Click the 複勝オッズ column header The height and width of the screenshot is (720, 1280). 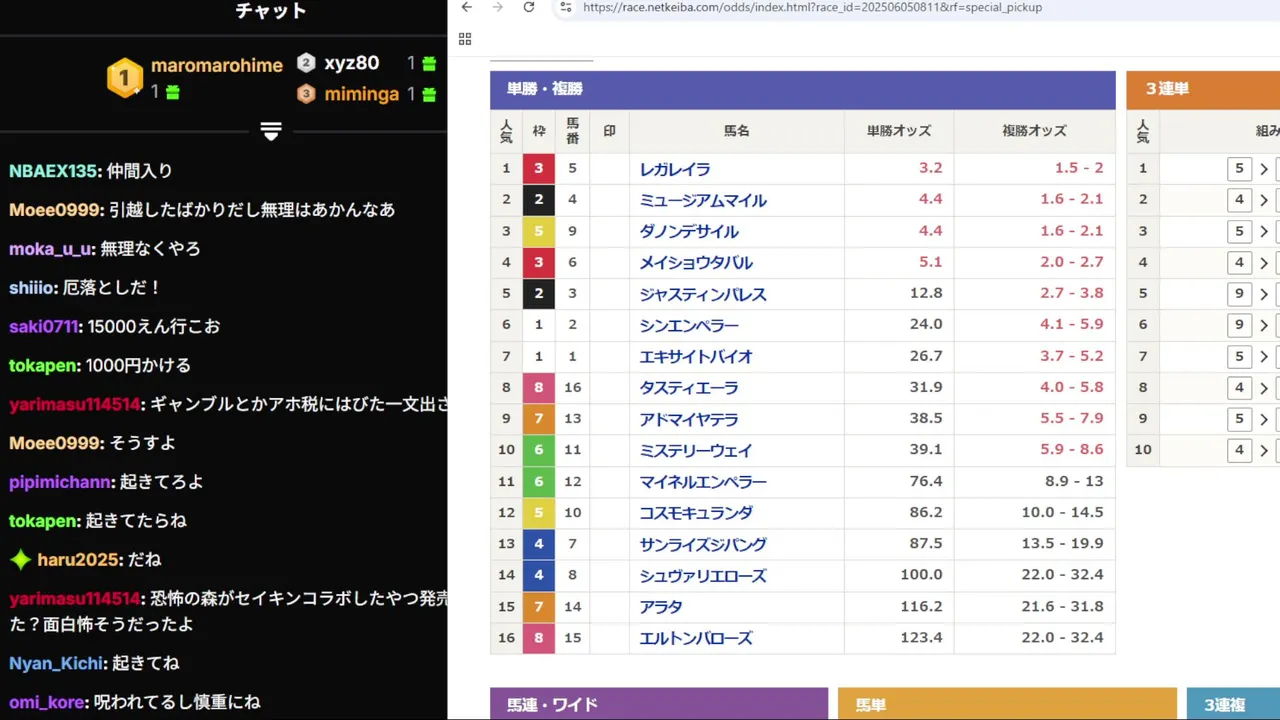click(x=1034, y=131)
